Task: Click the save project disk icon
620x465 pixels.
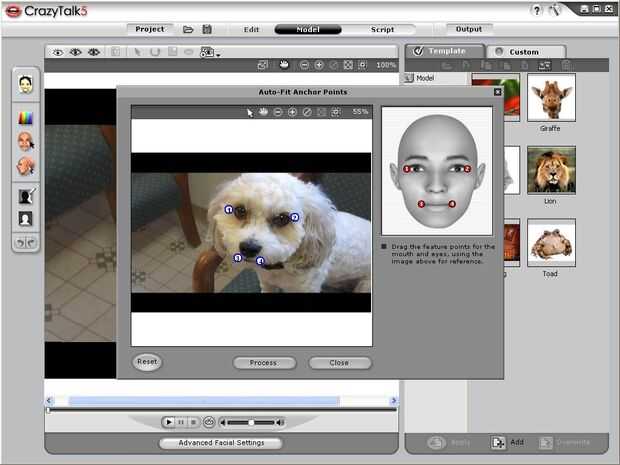Action: coord(206,29)
